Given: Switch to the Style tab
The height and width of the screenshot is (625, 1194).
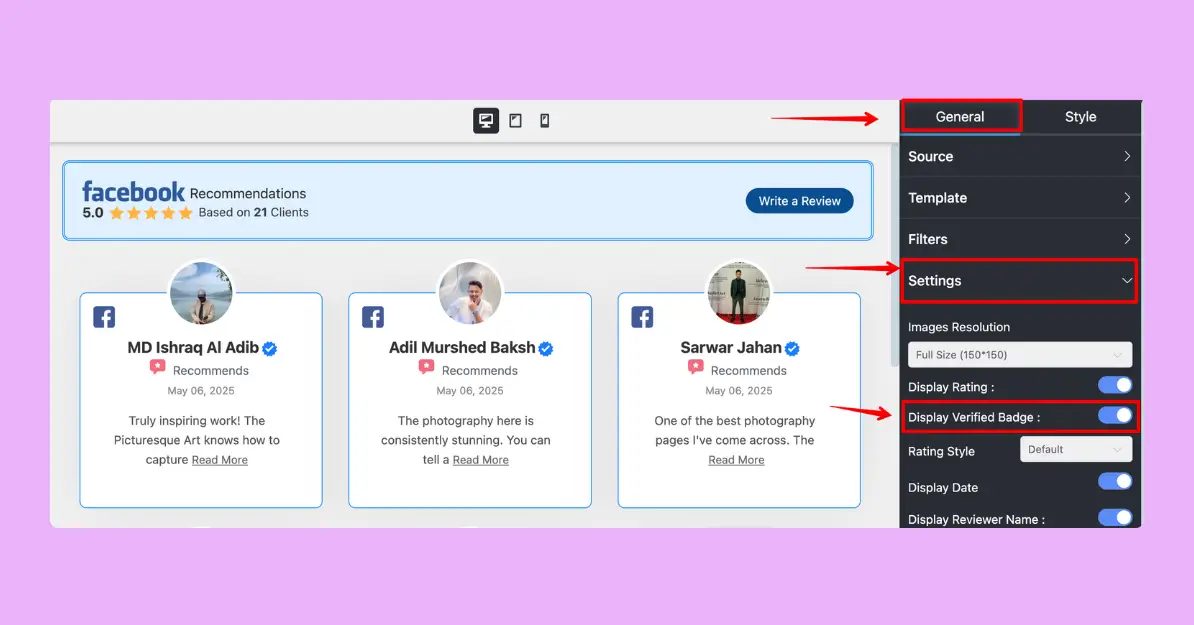Looking at the screenshot, I should coord(1080,117).
